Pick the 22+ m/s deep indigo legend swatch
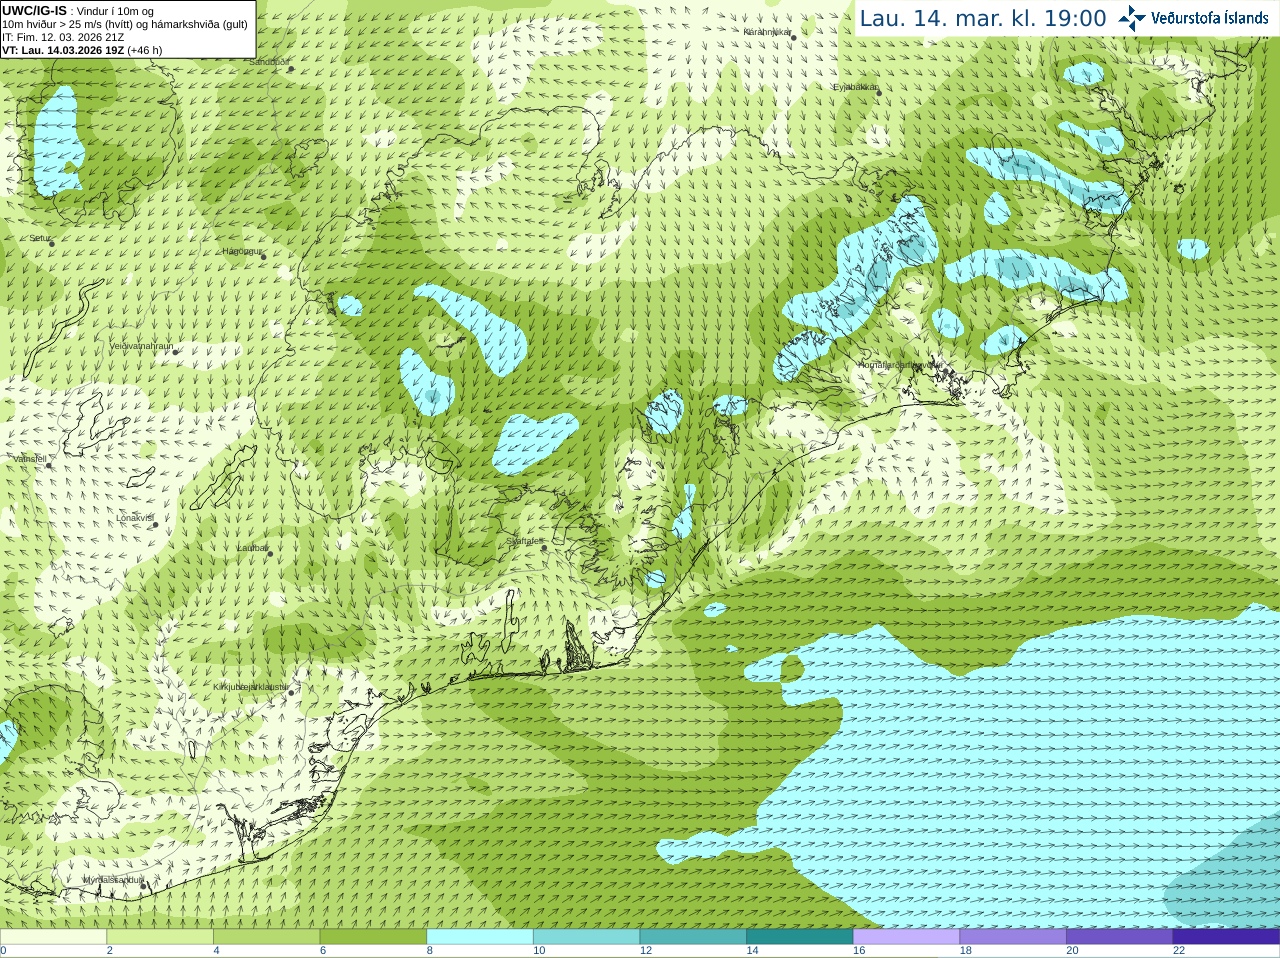The width and height of the screenshot is (1280, 958). click(1226, 937)
